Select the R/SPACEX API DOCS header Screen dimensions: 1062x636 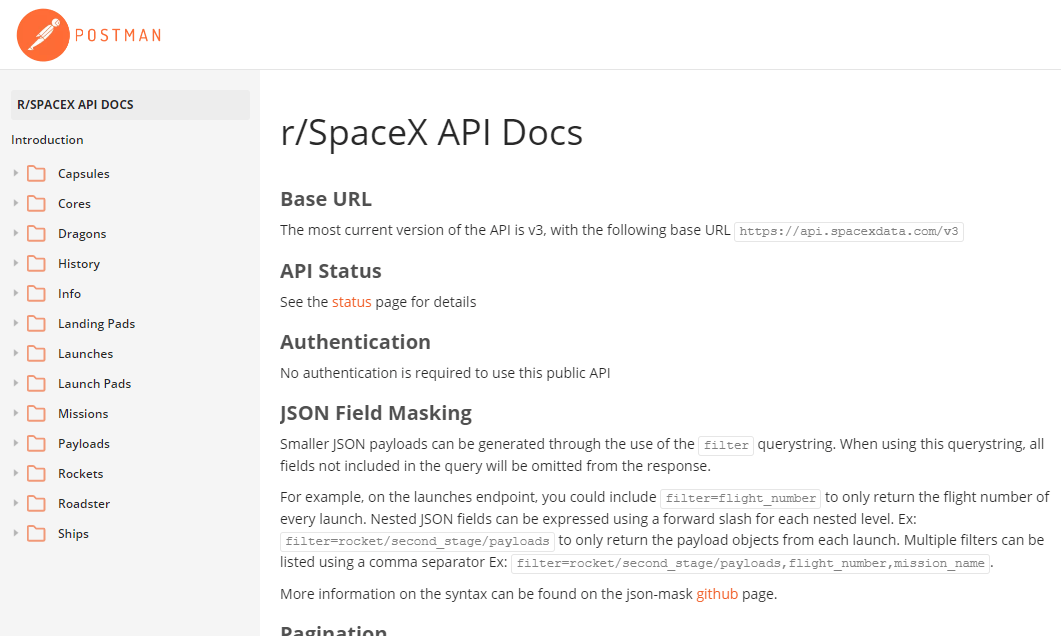click(75, 105)
